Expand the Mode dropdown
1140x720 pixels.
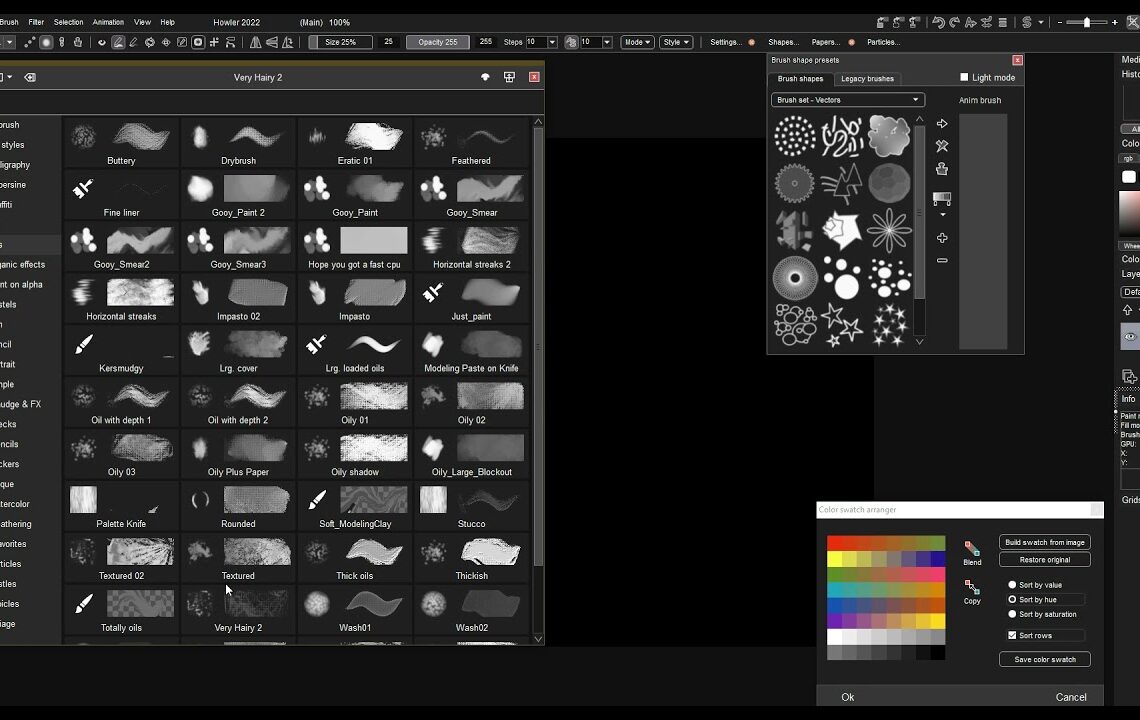tap(637, 42)
